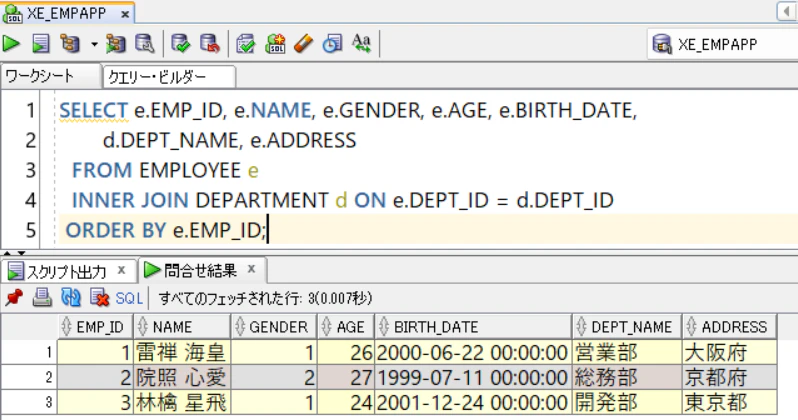Place cursor at end of ORDER BY e.EMP_ID line
Image resolution: width=798 pixels, height=420 pixels.
pyautogui.click(x=267, y=230)
